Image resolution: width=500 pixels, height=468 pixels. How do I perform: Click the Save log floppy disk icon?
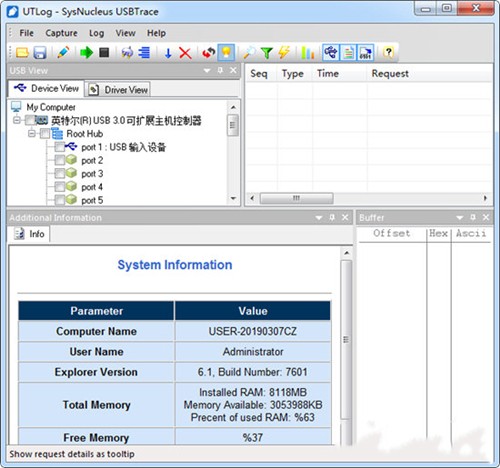40,53
